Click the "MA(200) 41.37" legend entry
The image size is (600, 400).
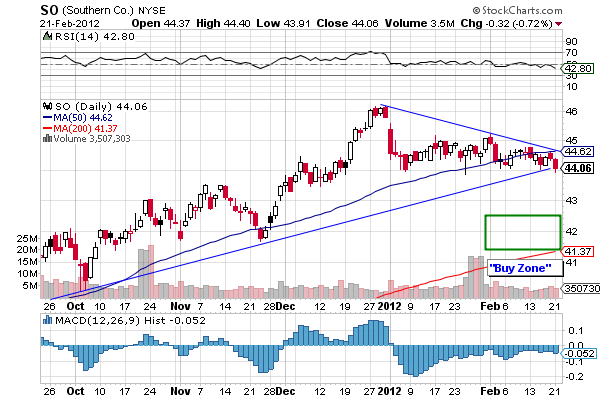click(85, 128)
